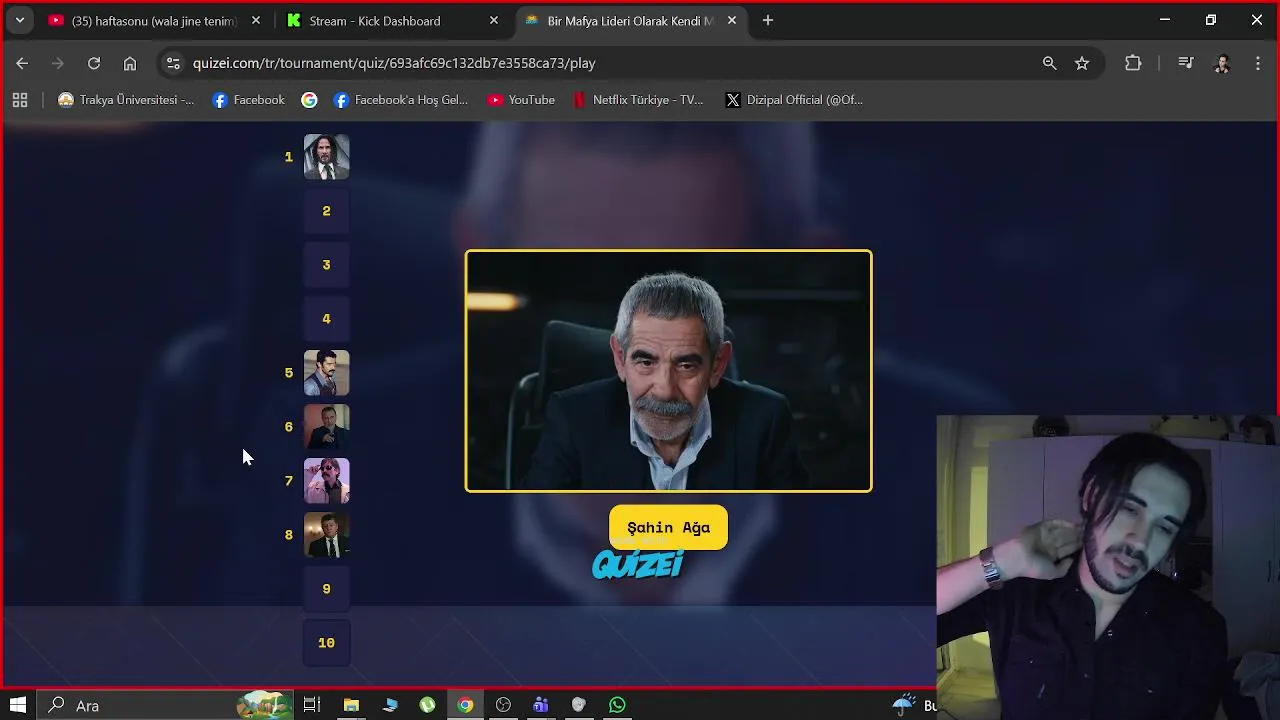
Task: Place the character in empty slot 9
Action: [x=327, y=589]
